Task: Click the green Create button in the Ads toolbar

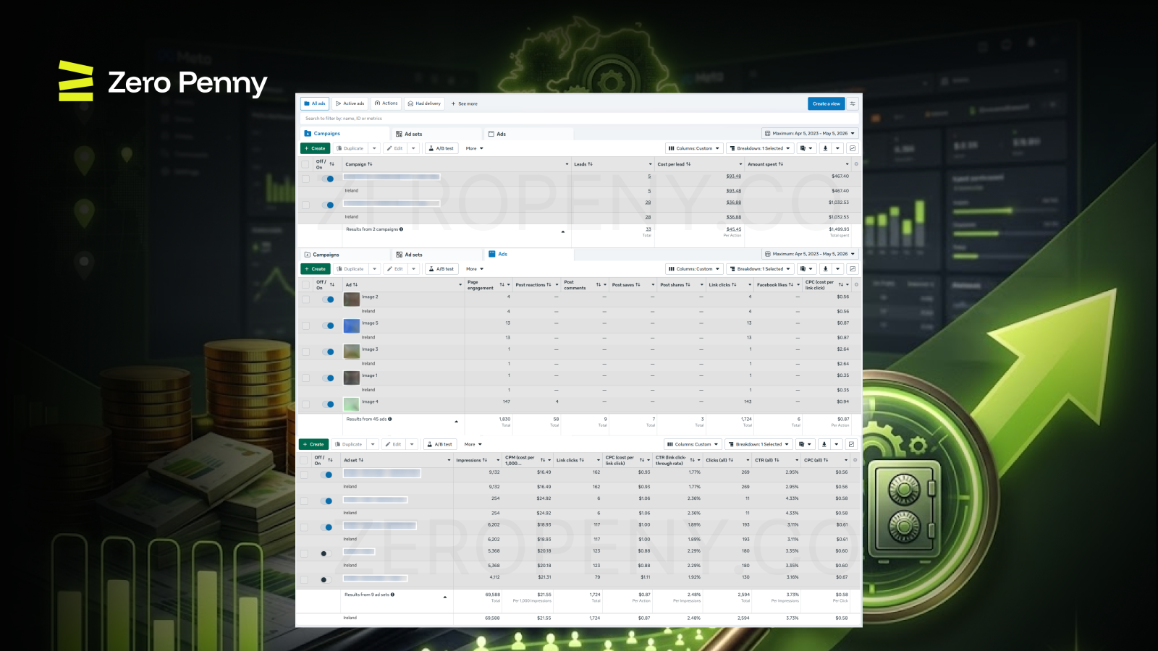Action: click(x=315, y=269)
